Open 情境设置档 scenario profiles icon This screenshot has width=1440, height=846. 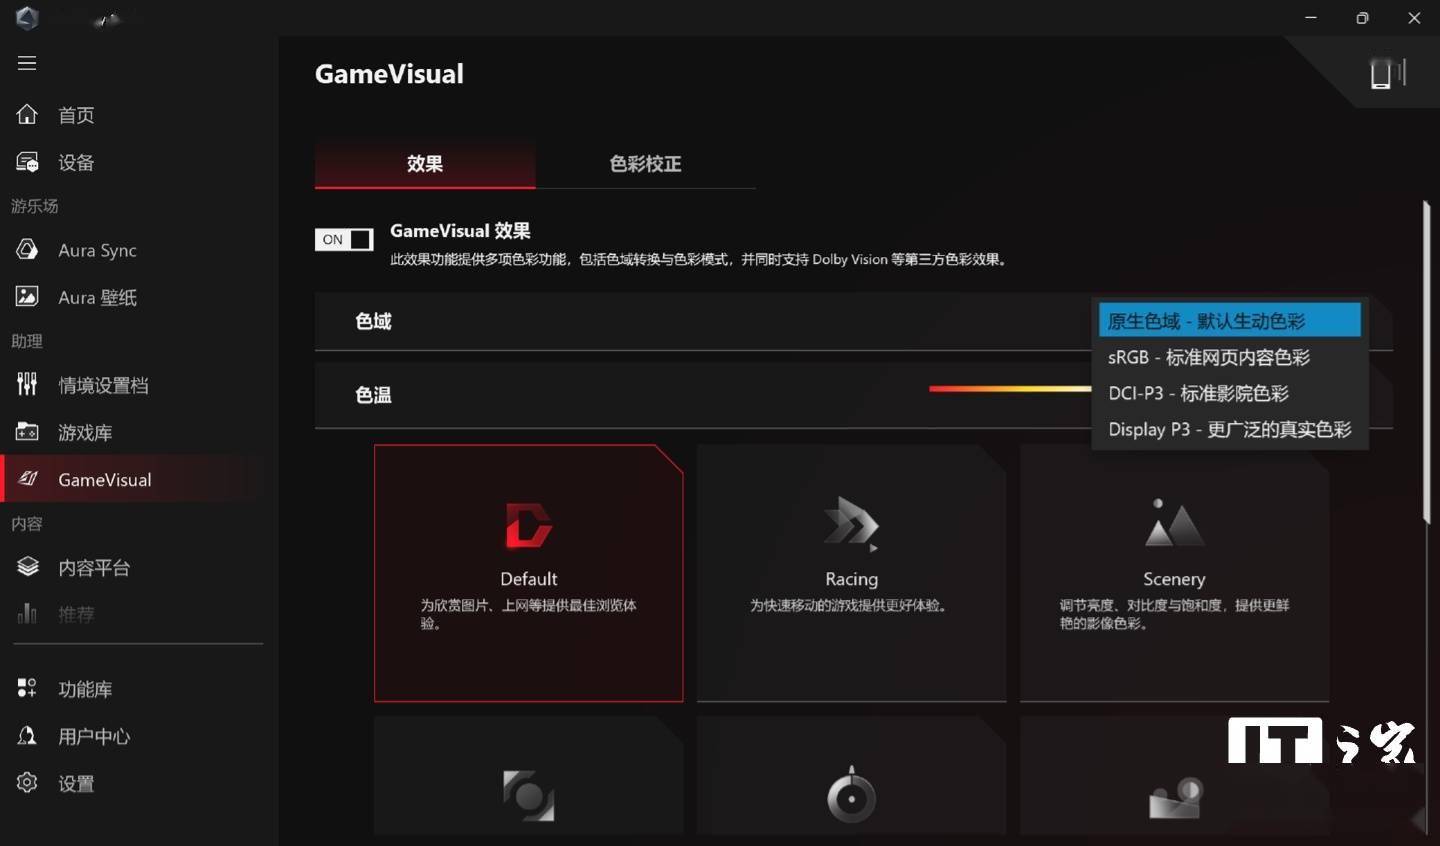point(27,385)
